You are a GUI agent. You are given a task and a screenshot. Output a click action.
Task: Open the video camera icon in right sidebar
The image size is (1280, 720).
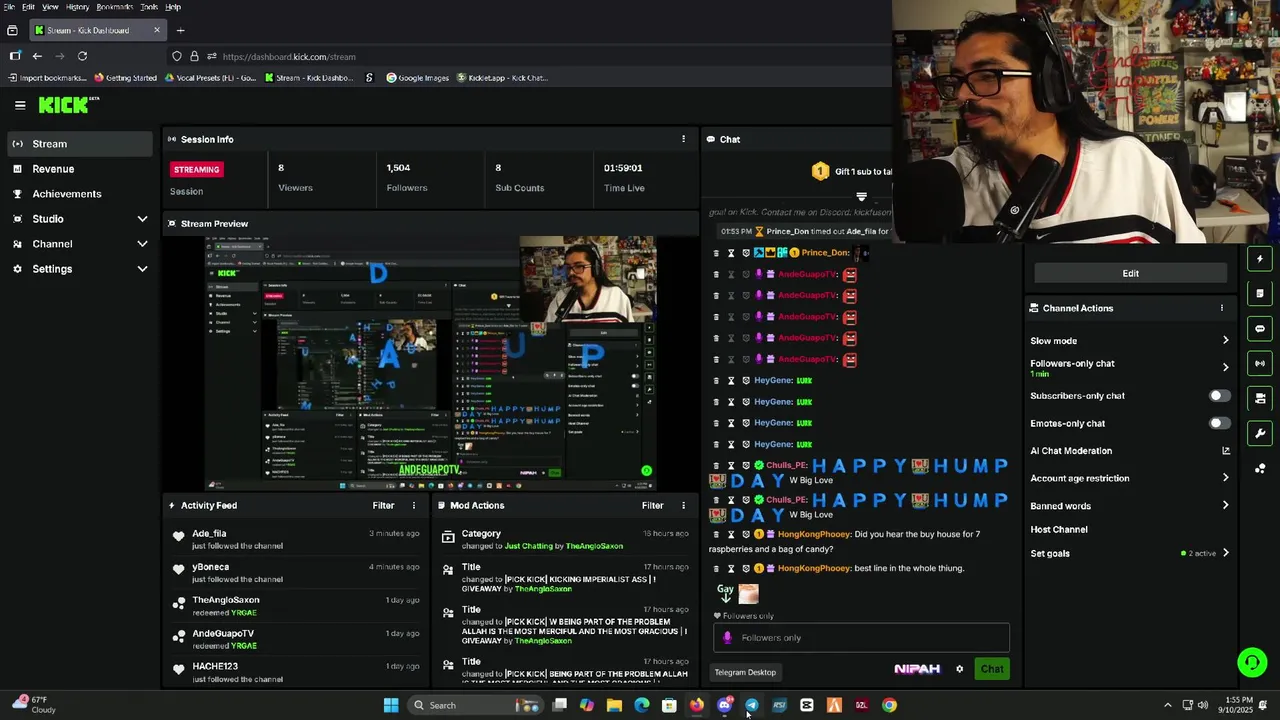pyautogui.click(x=1260, y=398)
